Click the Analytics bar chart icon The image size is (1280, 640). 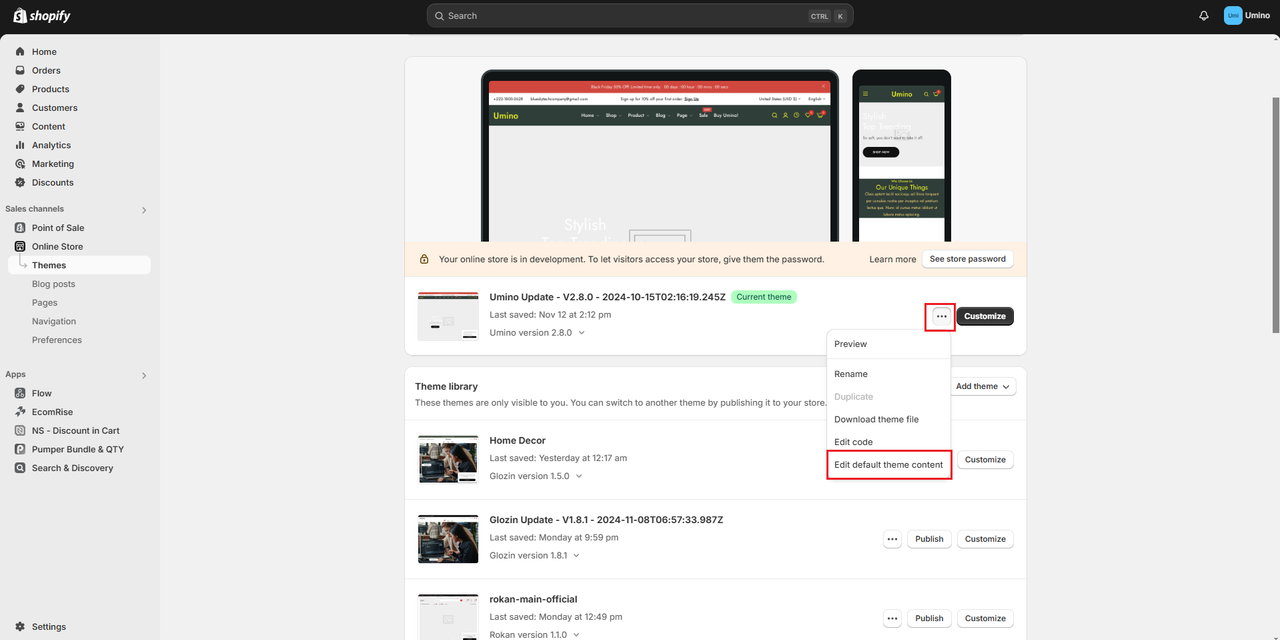[20, 145]
